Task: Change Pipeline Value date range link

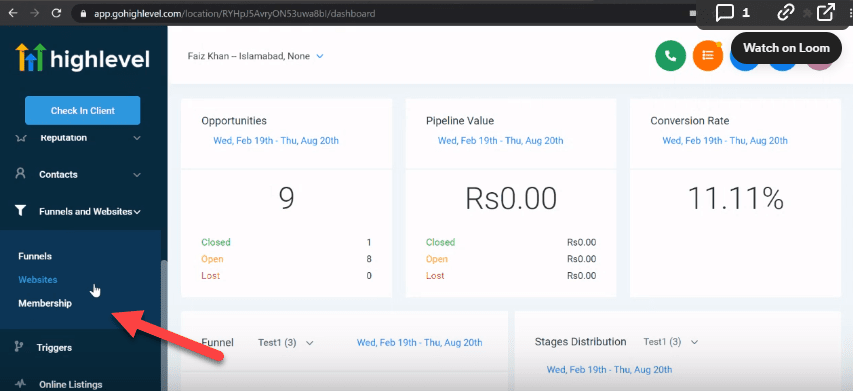Action: pyautogui.click(x=500, y=140)
